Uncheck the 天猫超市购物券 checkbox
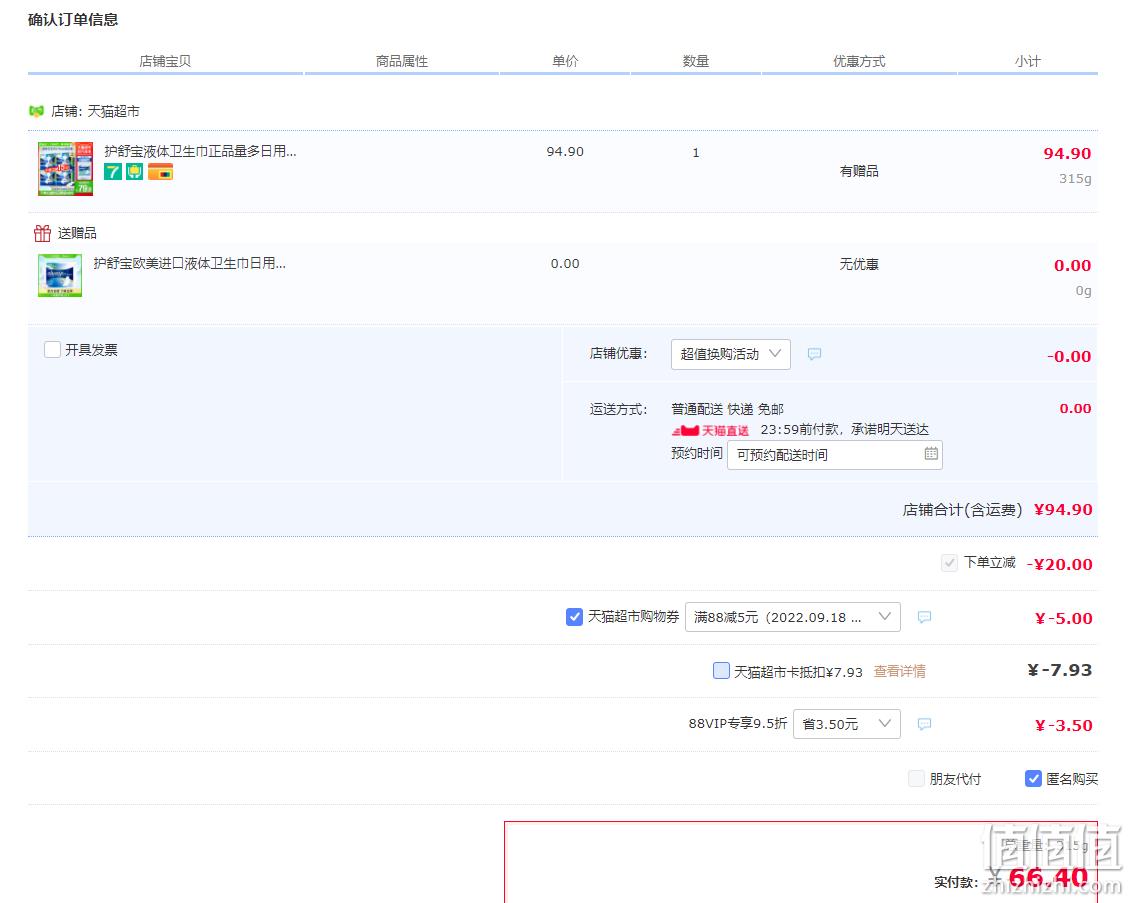 574,617
